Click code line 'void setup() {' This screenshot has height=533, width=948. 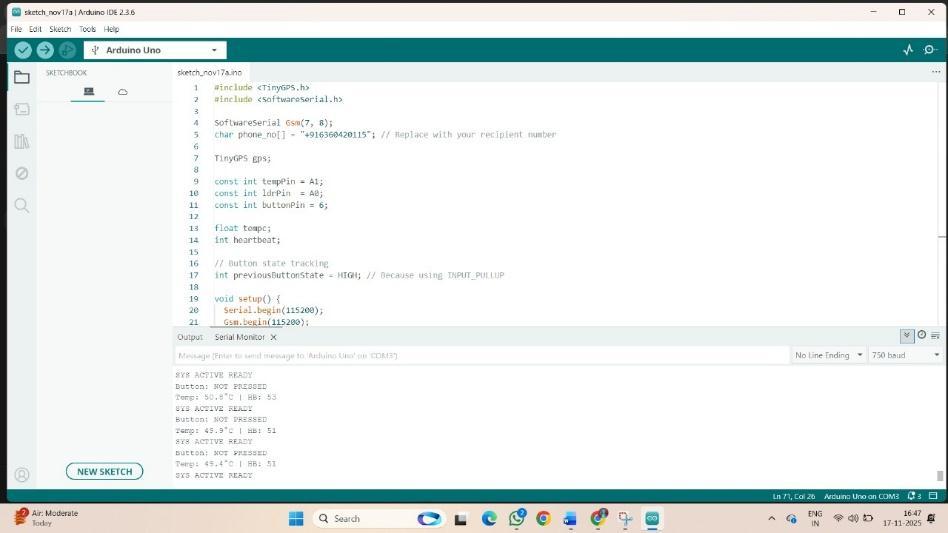(x=247, y=299)
